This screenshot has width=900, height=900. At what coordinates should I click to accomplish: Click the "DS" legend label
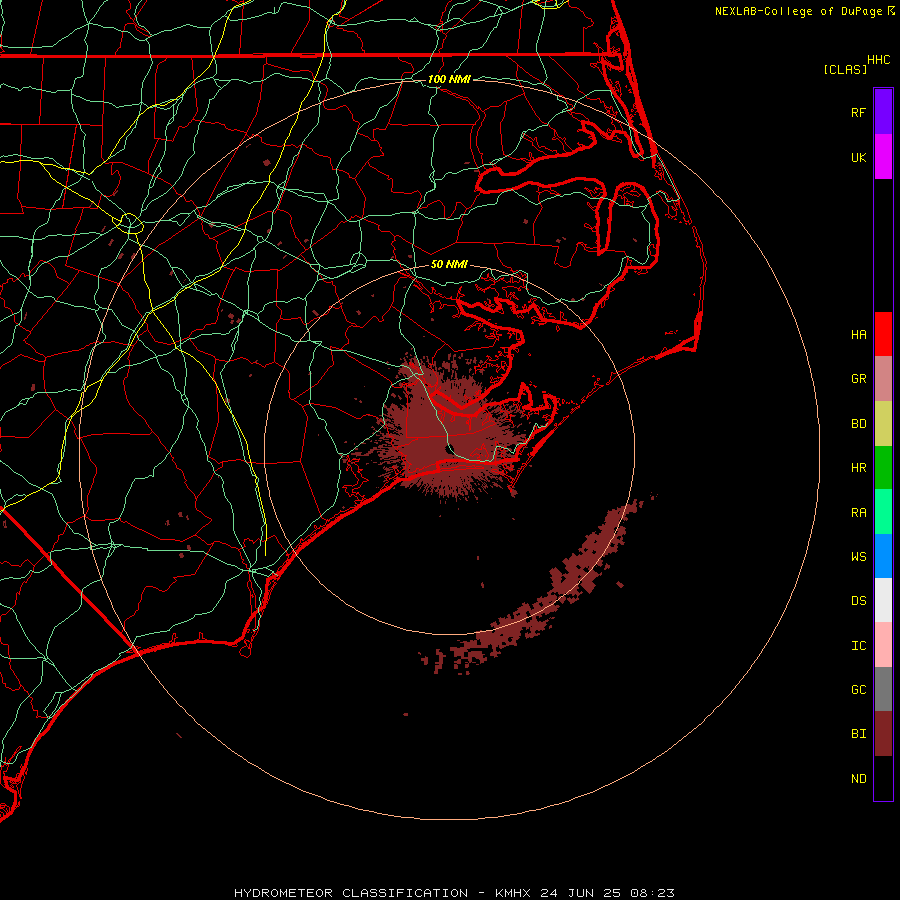[858, 601]
